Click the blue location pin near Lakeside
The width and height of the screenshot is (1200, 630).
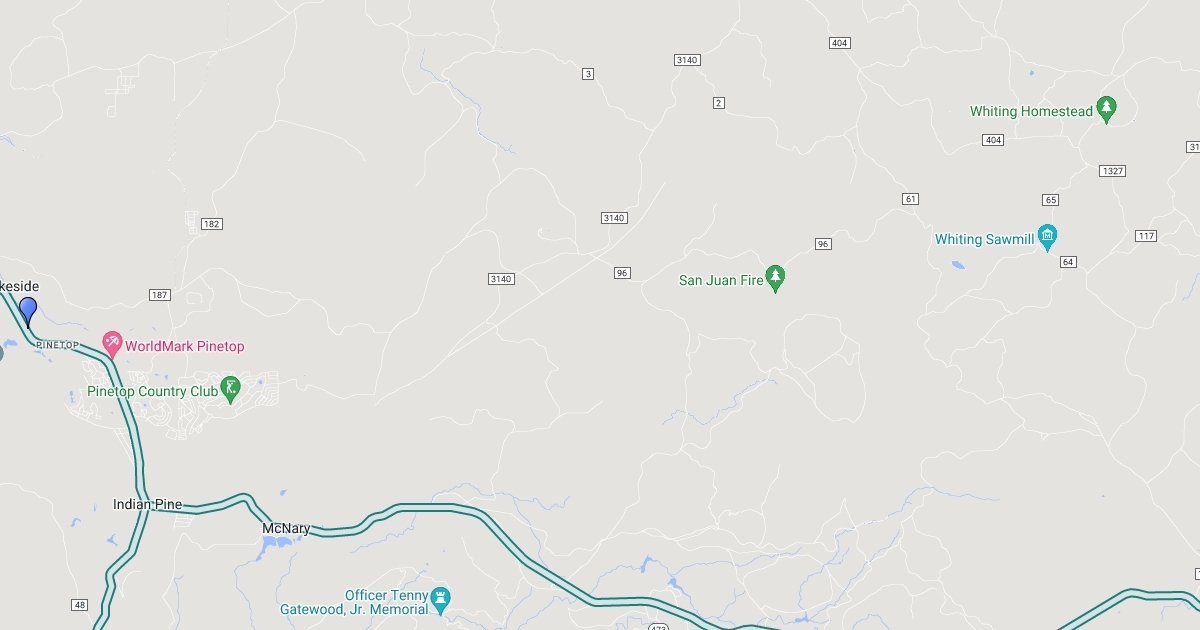pyautogui.click(x=28, y=311)
